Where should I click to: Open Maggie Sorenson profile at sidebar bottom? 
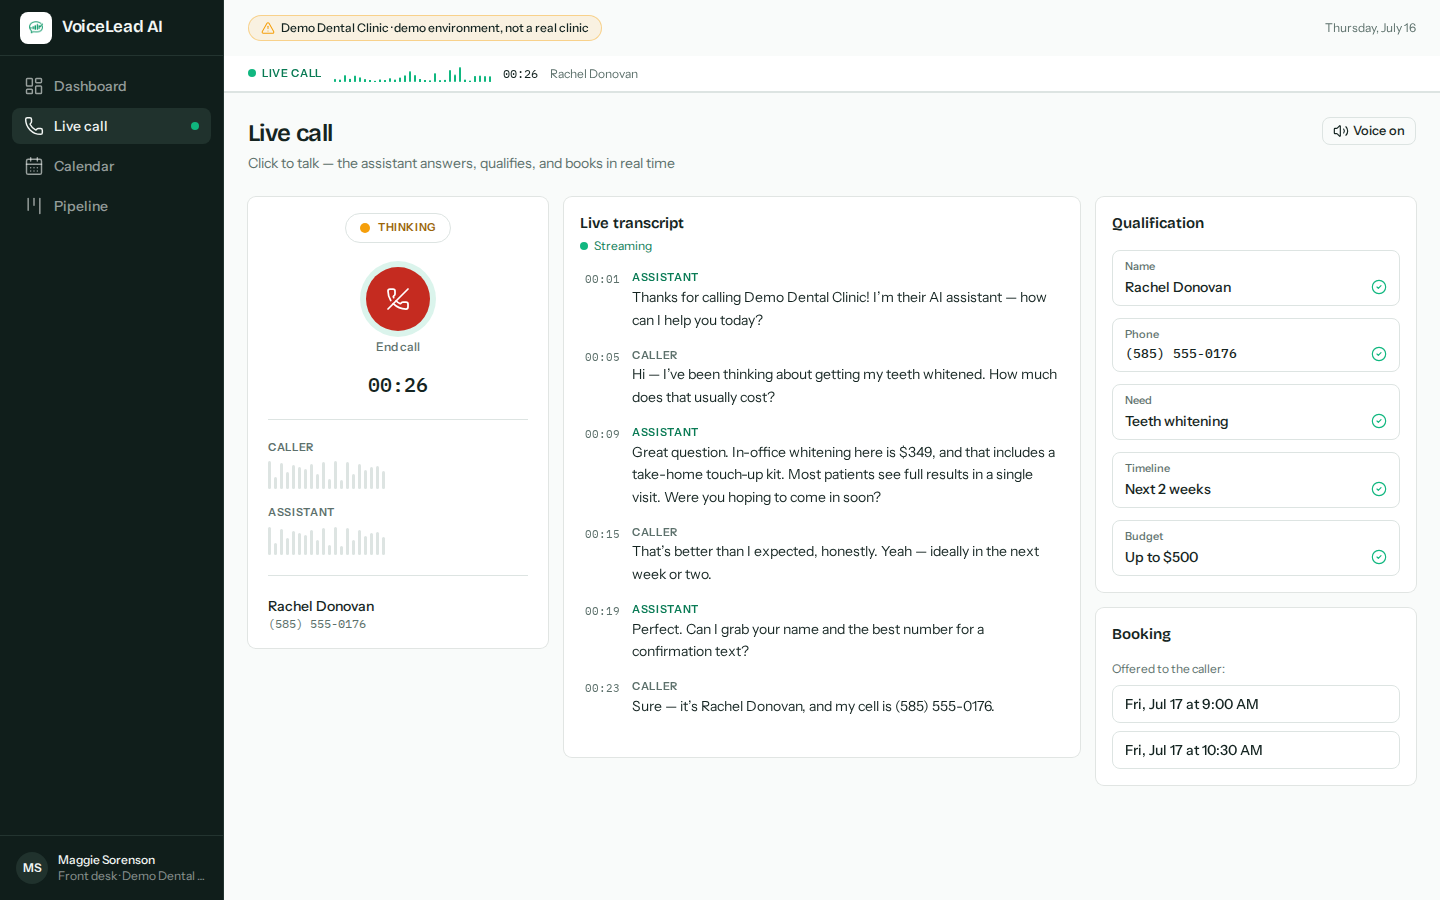point(111,868)
